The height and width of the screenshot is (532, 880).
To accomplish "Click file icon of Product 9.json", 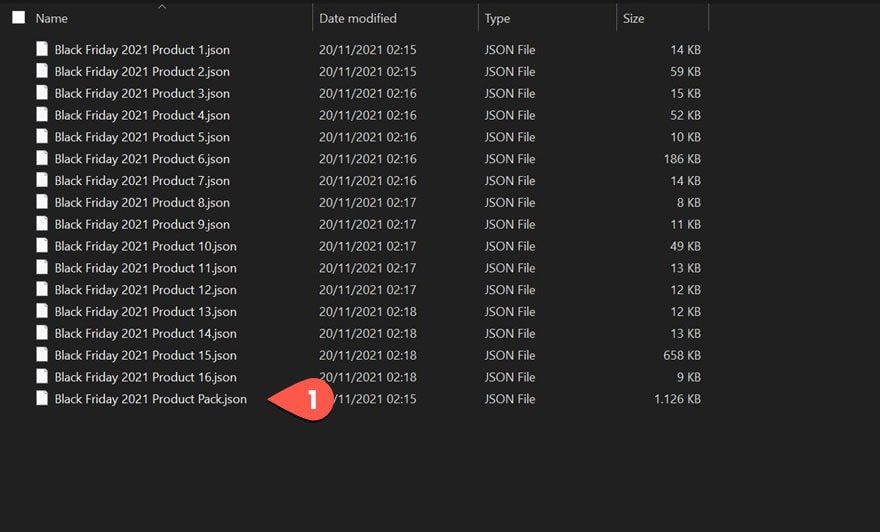I will 42,224.
